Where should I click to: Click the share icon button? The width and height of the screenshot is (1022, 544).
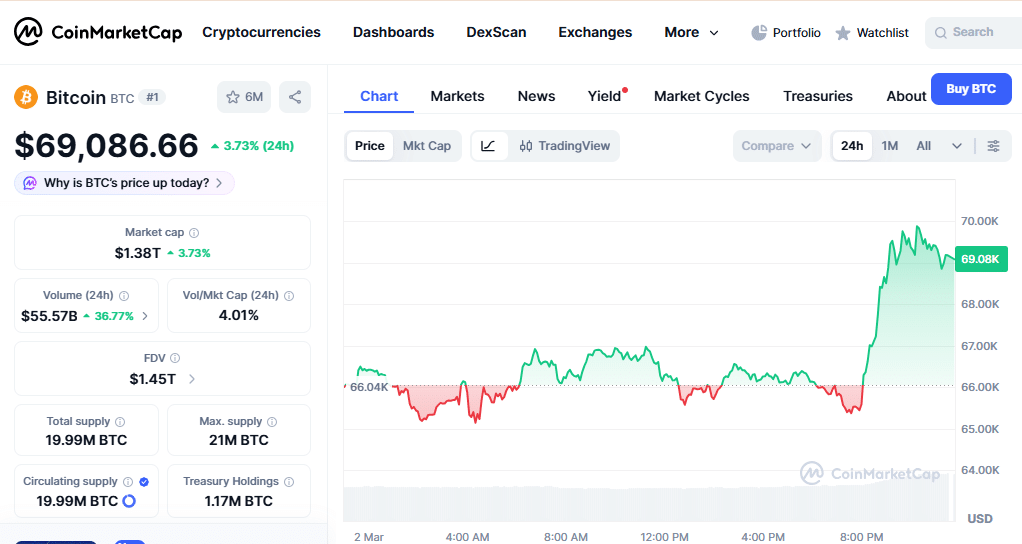pos(295,97)
